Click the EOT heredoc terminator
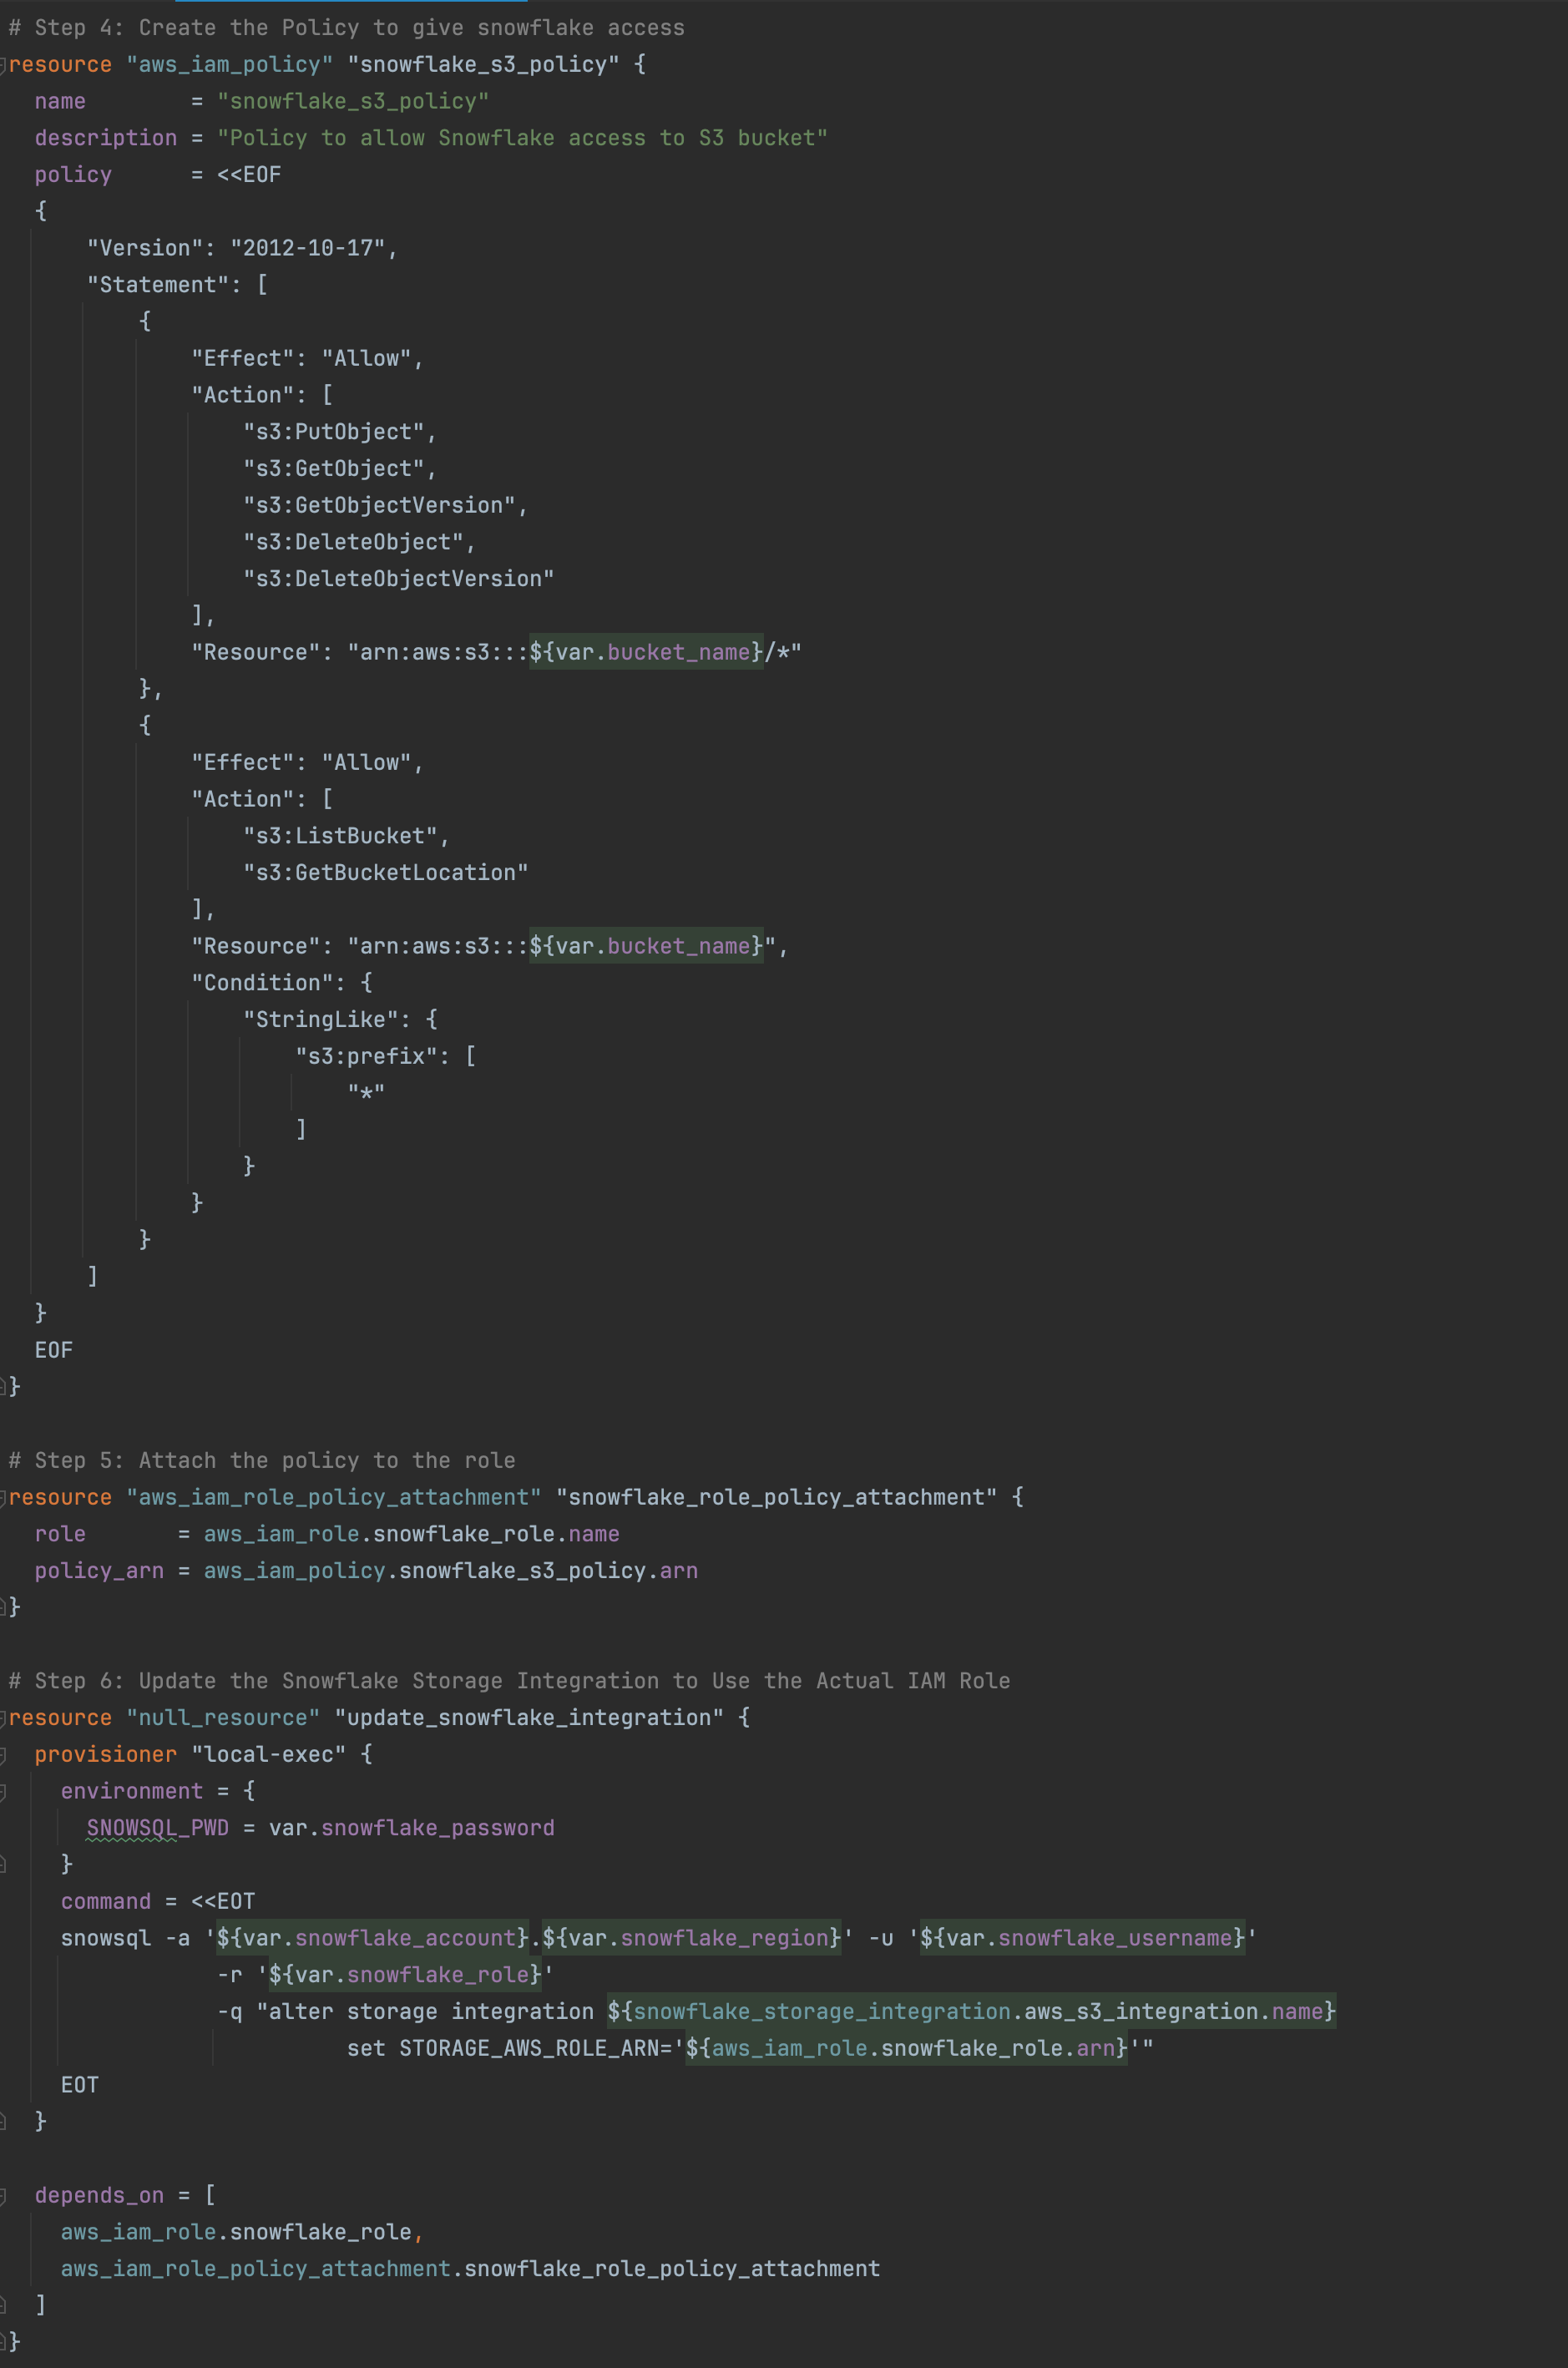Screen dimensions: 1568x2368 80,2086
